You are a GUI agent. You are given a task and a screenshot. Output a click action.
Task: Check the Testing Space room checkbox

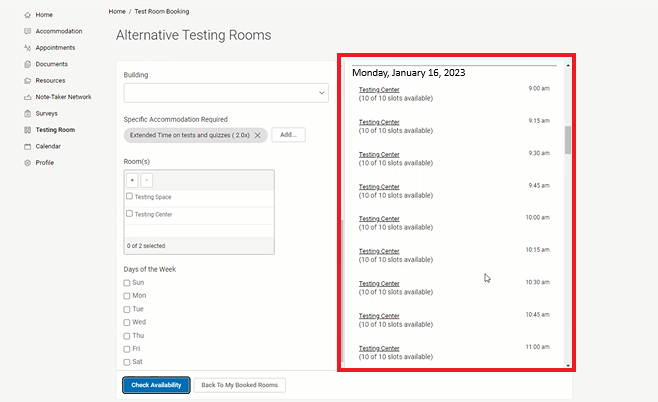tap(129, 196)
